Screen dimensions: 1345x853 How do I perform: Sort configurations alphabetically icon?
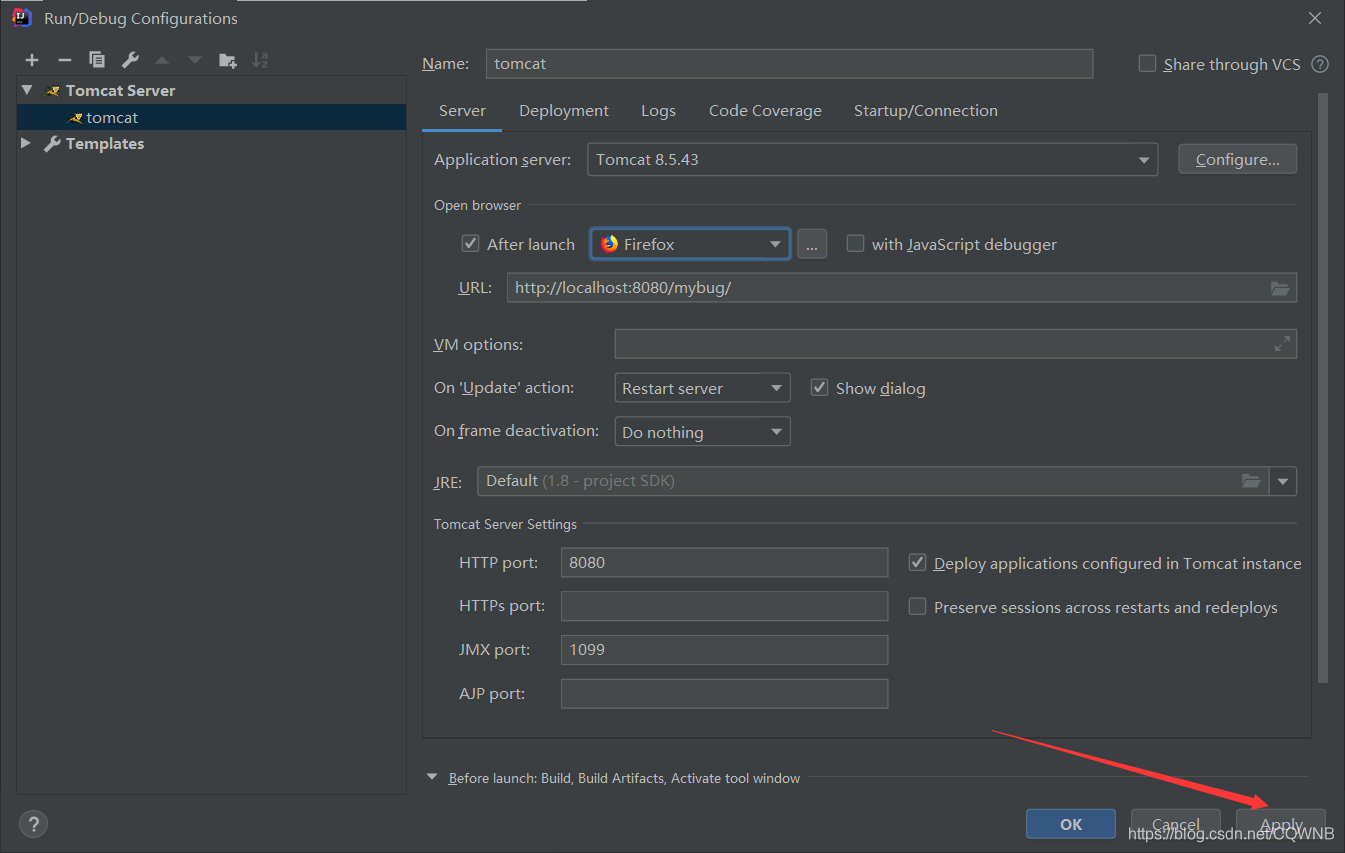click(x=260, y=60)
